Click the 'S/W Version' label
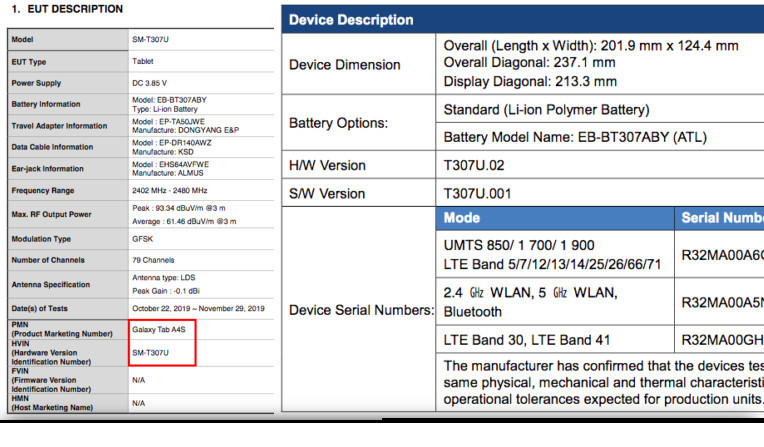This screenshot has width=764, height=447. coord(327,194)
